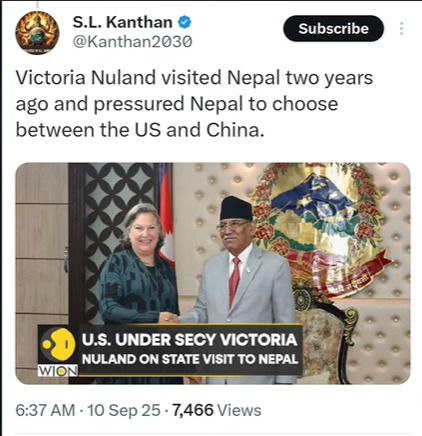
Task: Click the handshake in the photo
Action: coord(169,317)
